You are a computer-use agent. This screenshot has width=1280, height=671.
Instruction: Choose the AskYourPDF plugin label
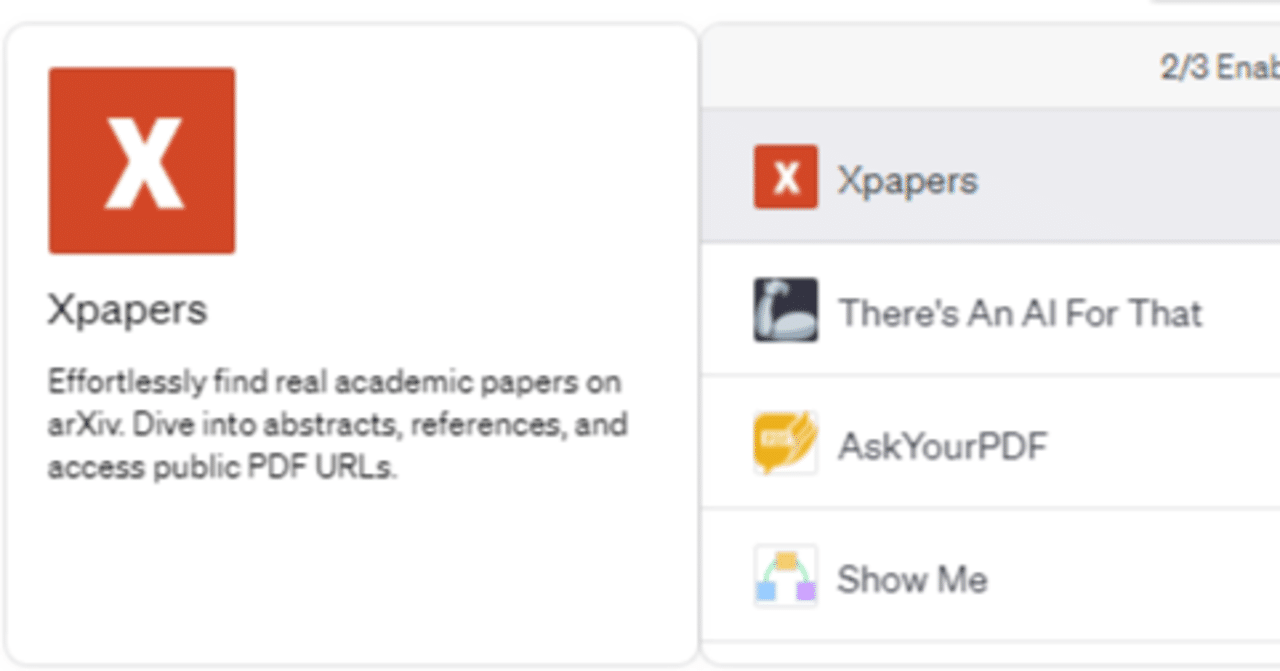pos(942,446)
